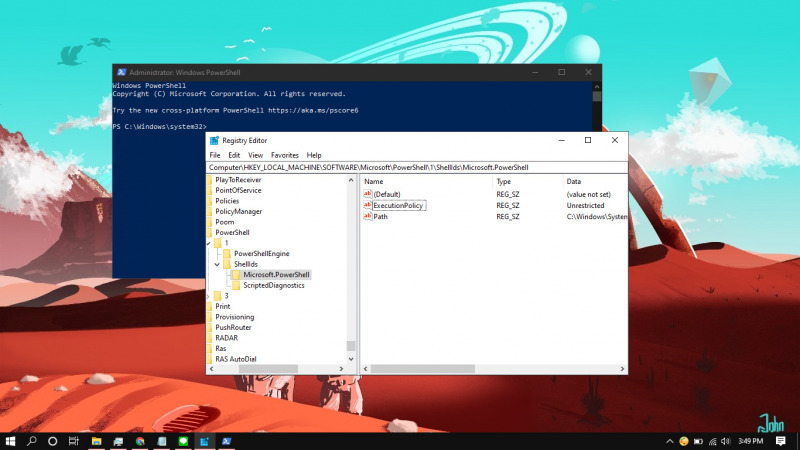Click the values pane horizontal scrollbar thumb
The width and height of the screenshot is (800, 450).
pyautogui.click(x=422, y=369)
